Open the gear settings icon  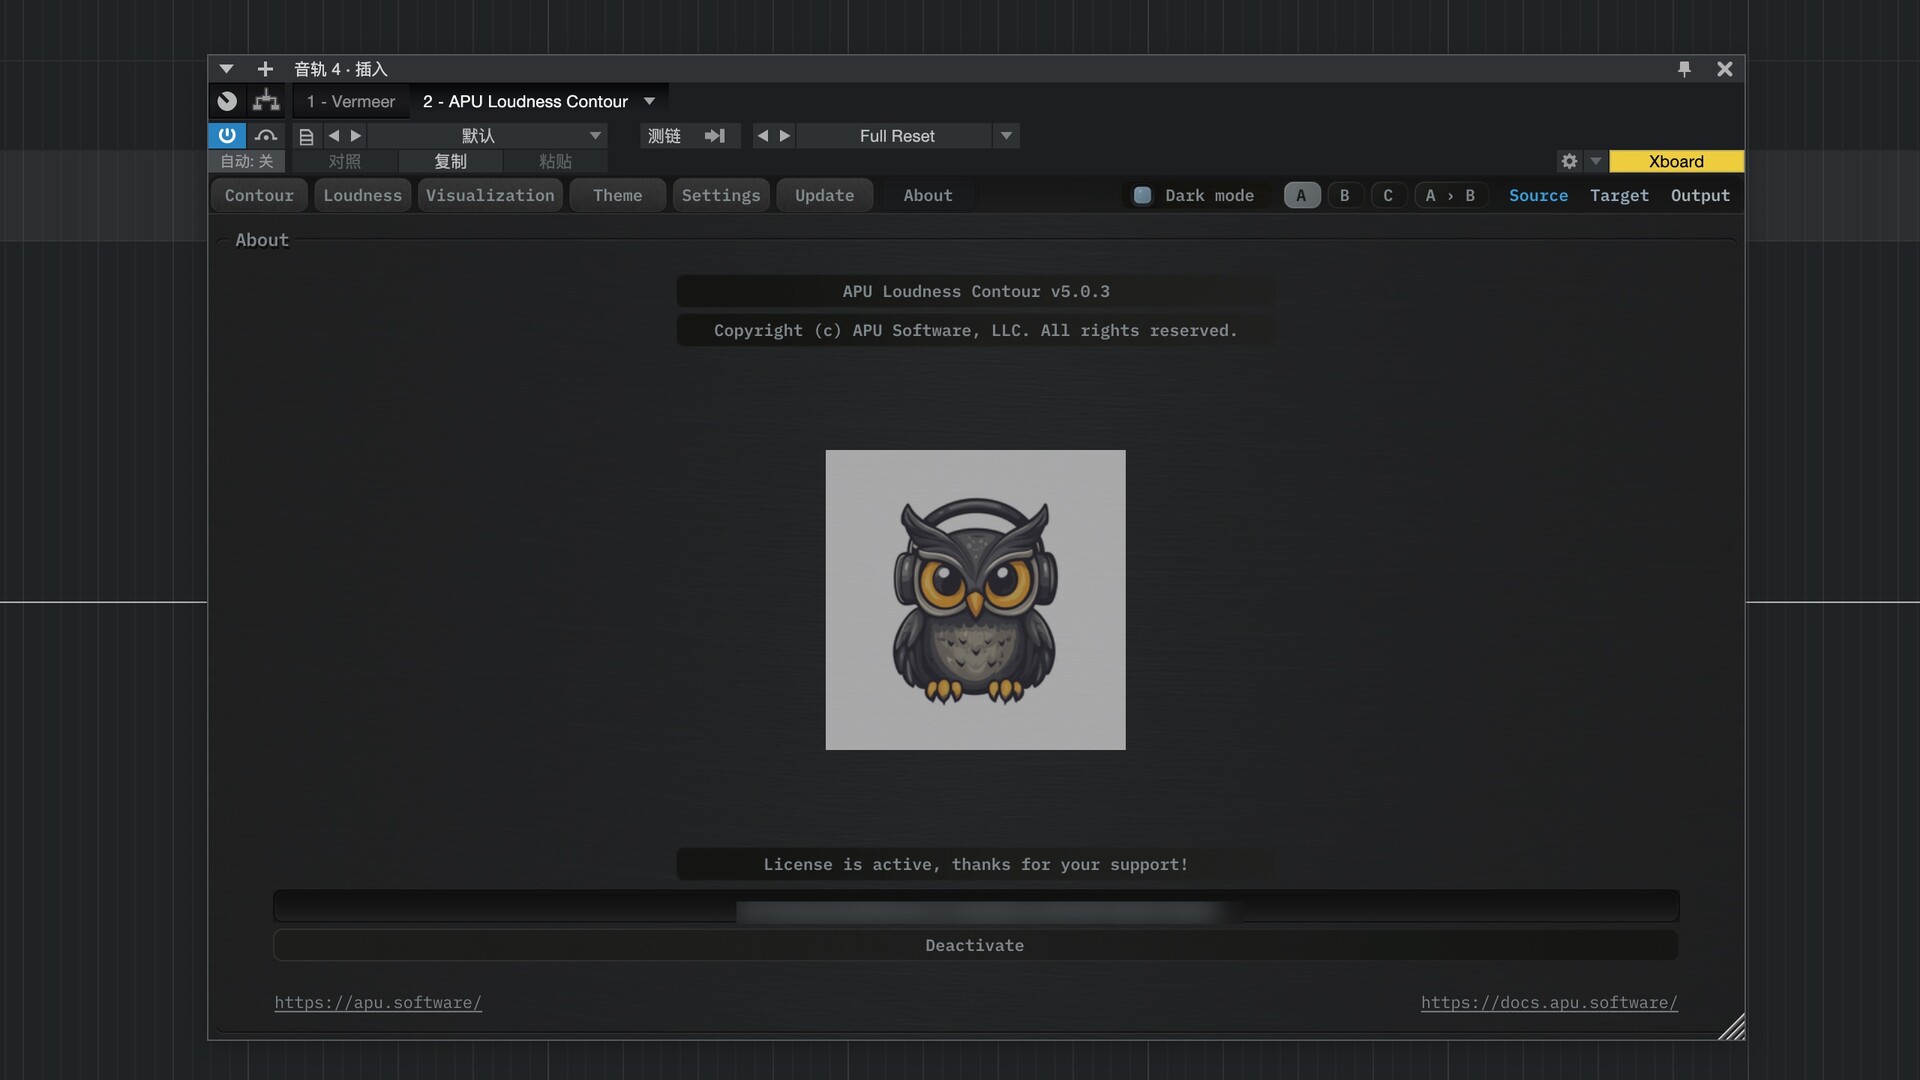[1569, 161]
